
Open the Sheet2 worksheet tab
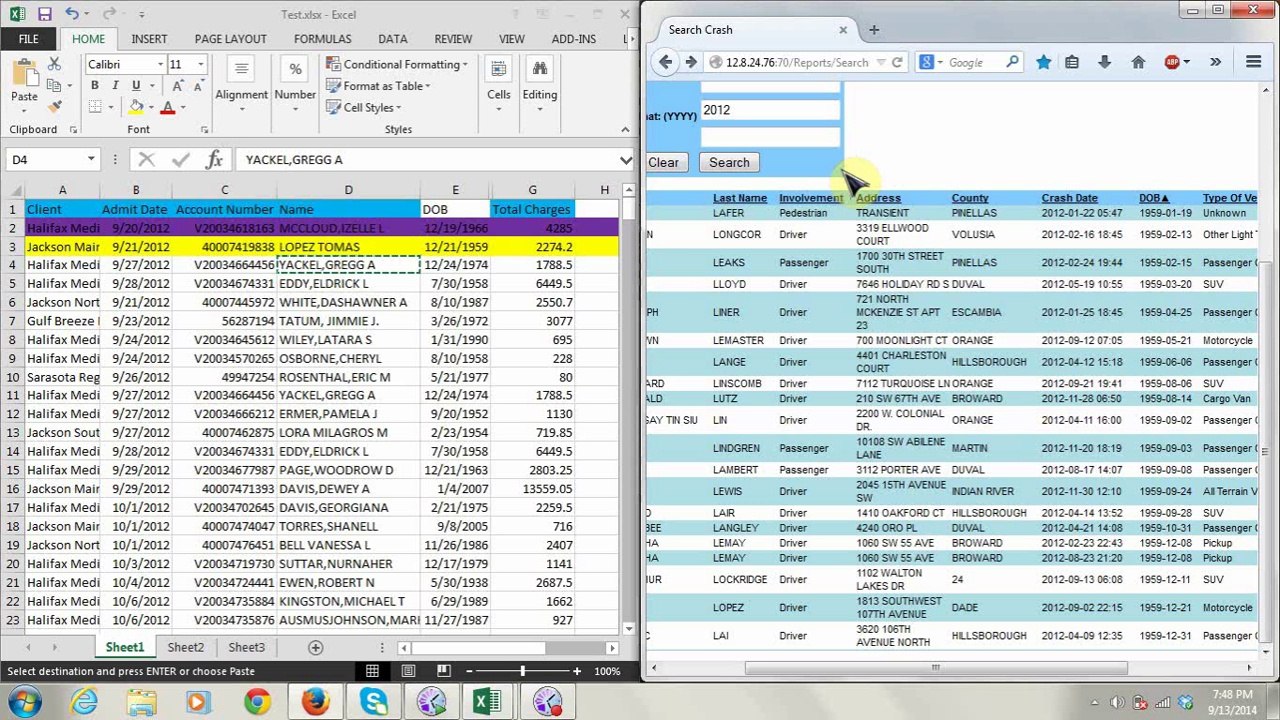pos(185,648)
